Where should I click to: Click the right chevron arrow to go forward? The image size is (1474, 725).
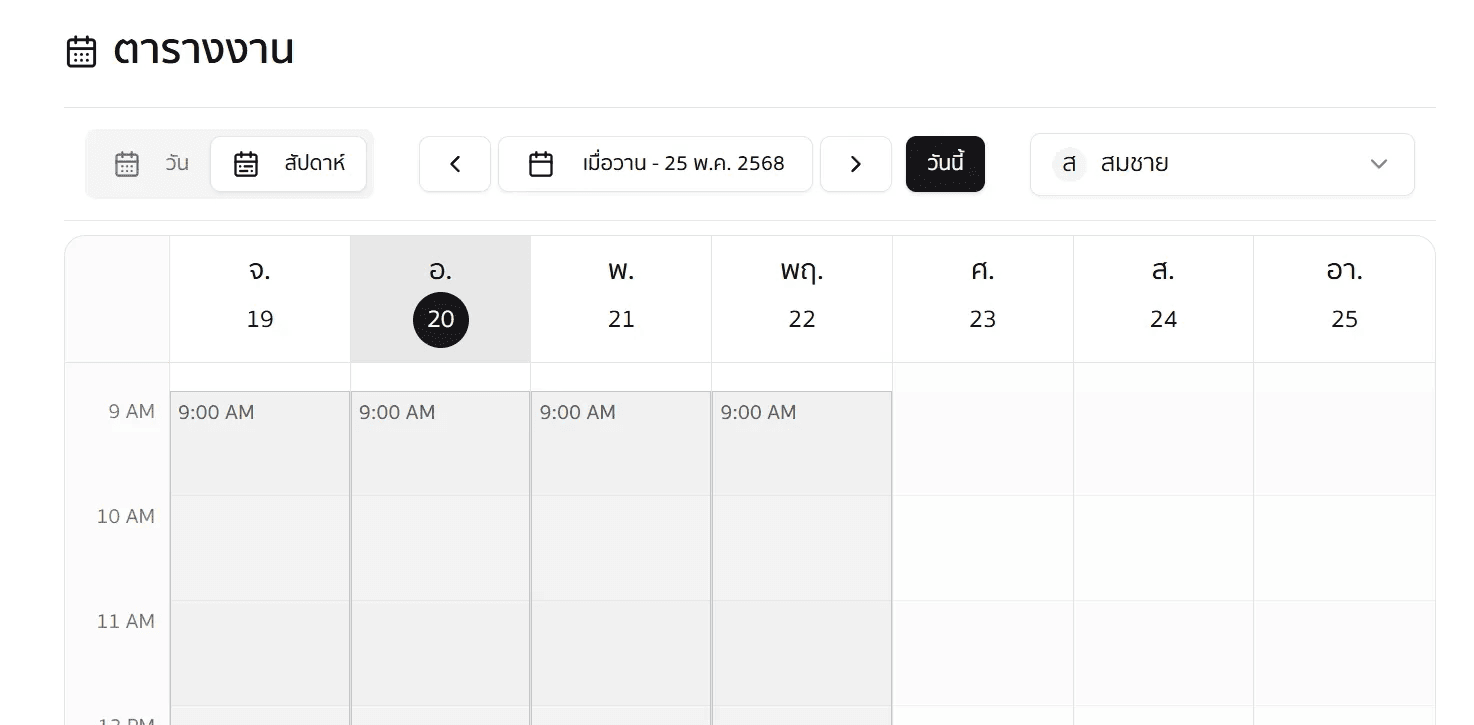coord(856,163)
